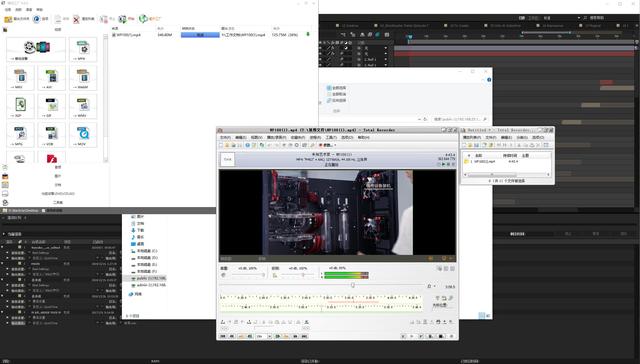Select 网络 in the Explorer navigation tree
This screenshot has width=640, height=364.
(x=136, y=294)
